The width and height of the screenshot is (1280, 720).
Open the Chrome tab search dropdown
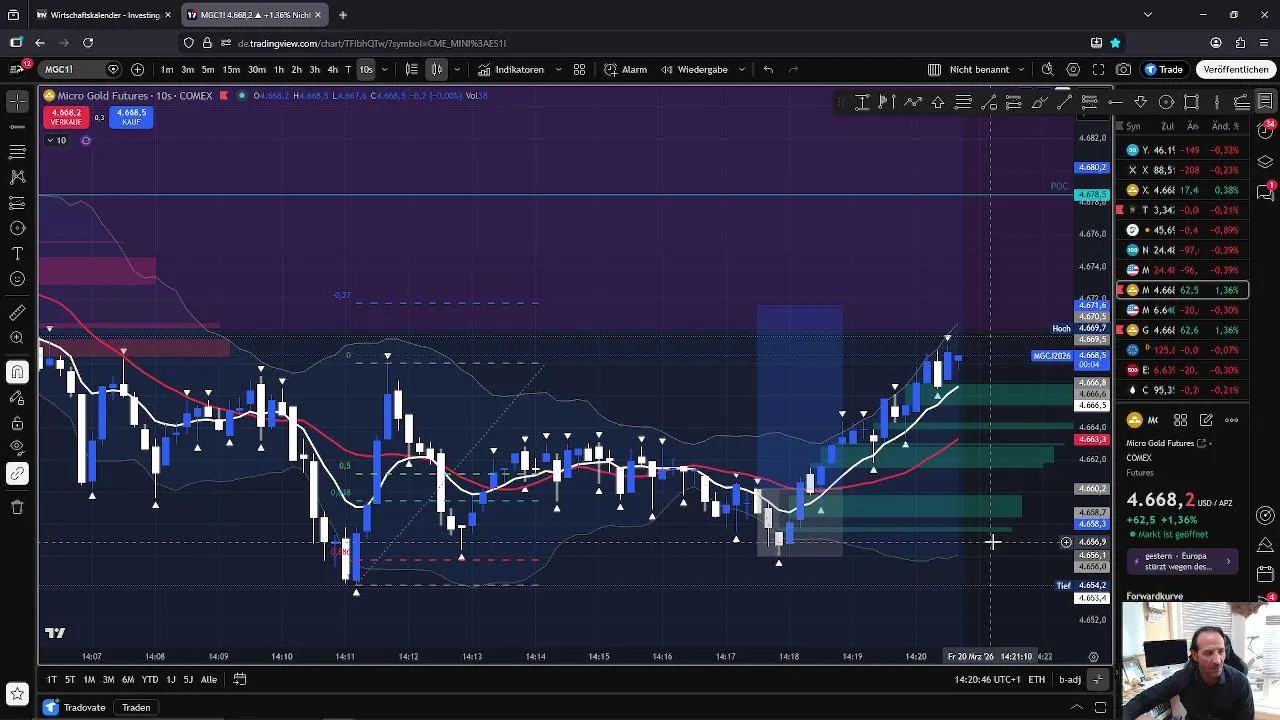[1147, 15]
